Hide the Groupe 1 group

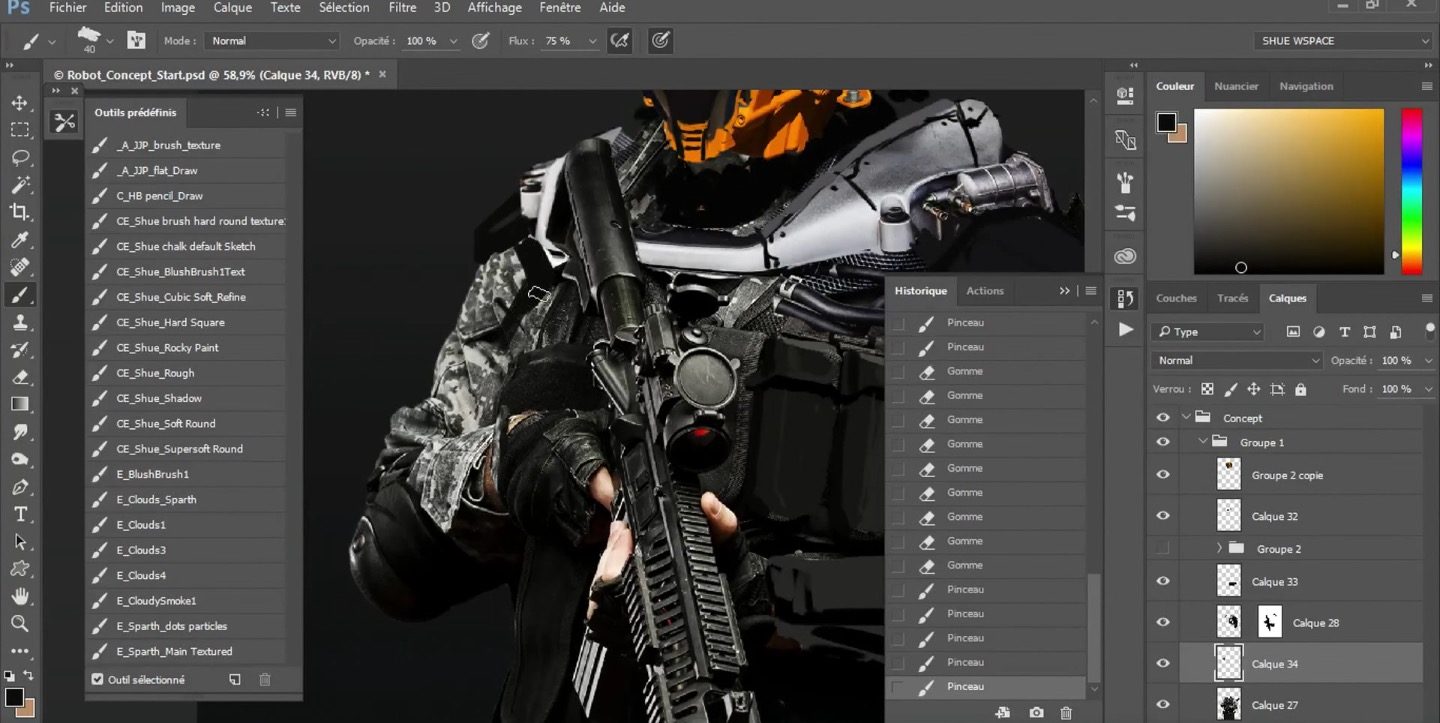pos(1162,442)
